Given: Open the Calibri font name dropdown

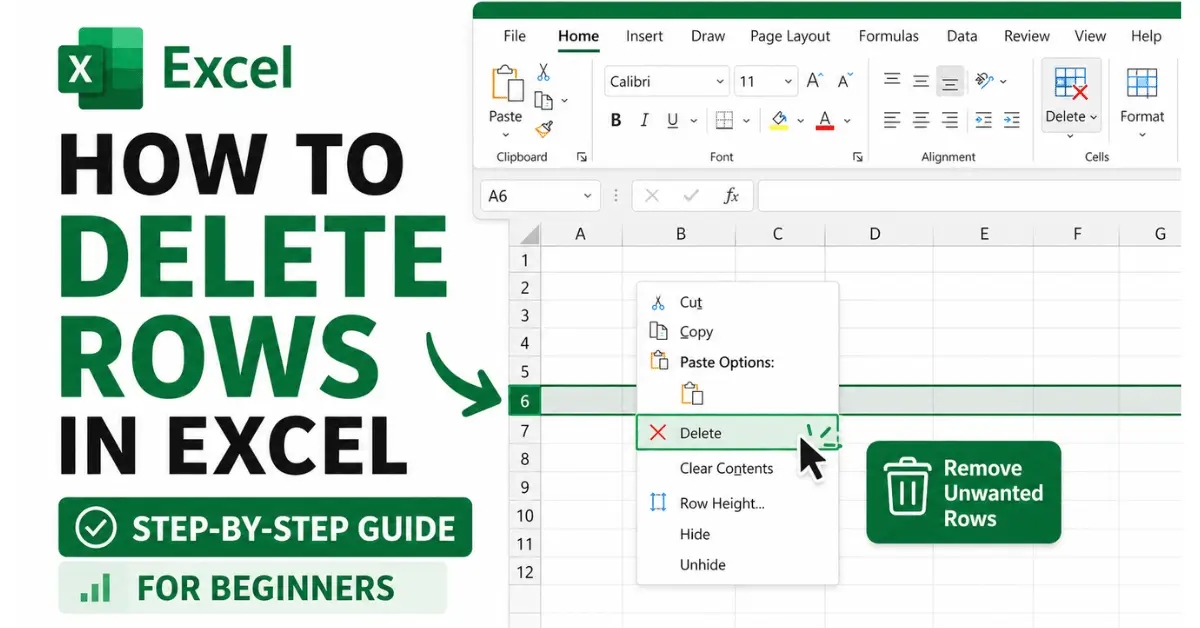Looking at the screenshot, I should 720,82.
